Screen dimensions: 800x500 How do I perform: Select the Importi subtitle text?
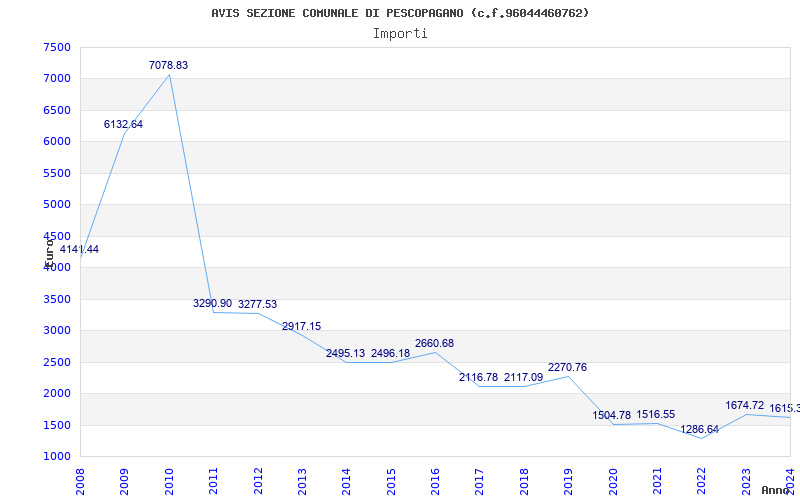coord(400,33)
